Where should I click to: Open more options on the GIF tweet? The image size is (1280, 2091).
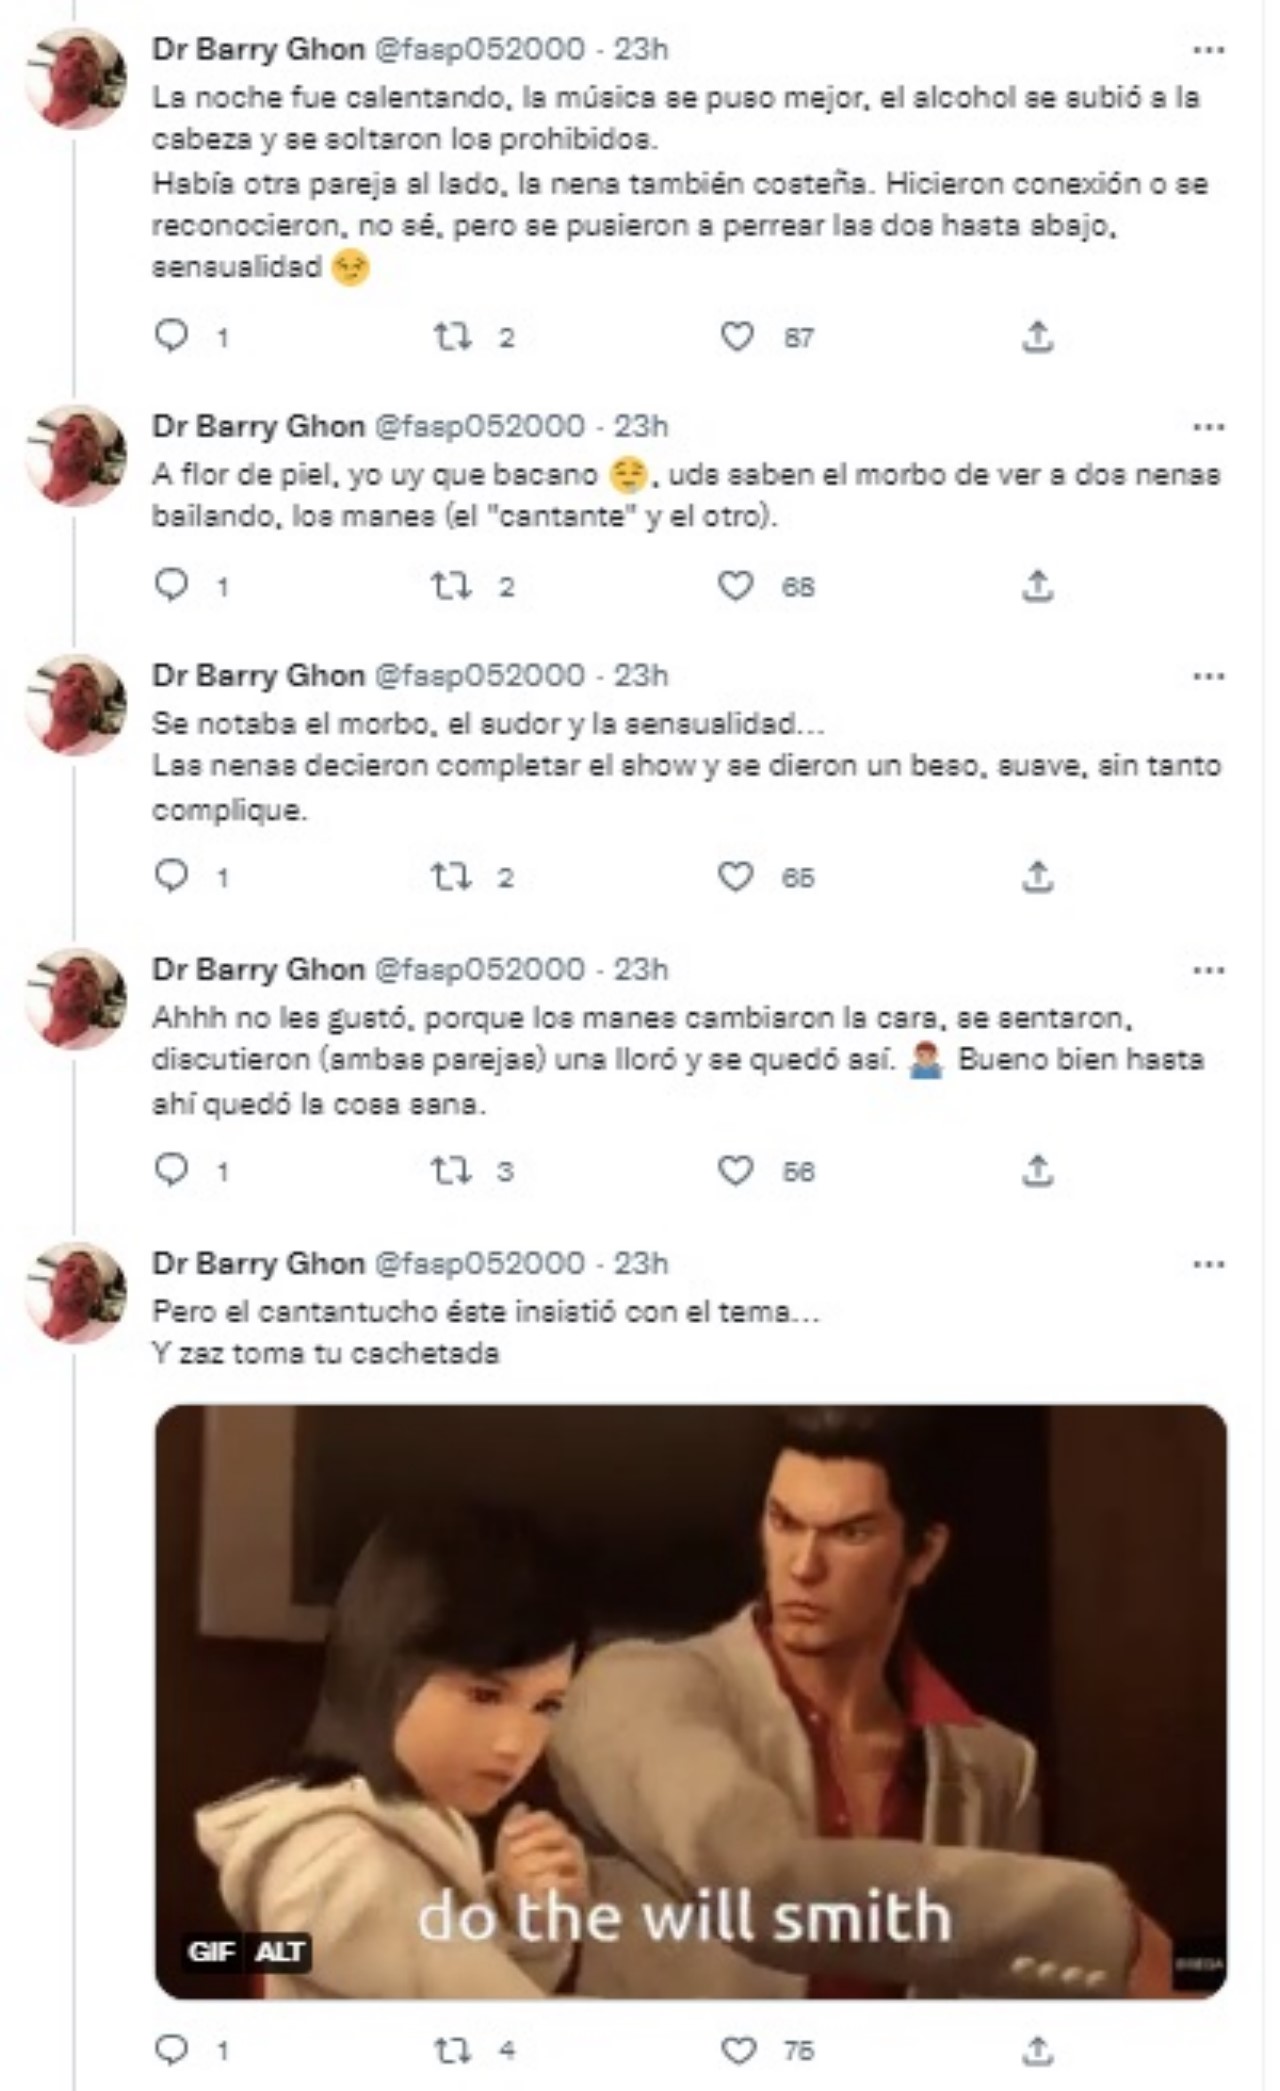pyautogui.click(x=1208, y=1264)
